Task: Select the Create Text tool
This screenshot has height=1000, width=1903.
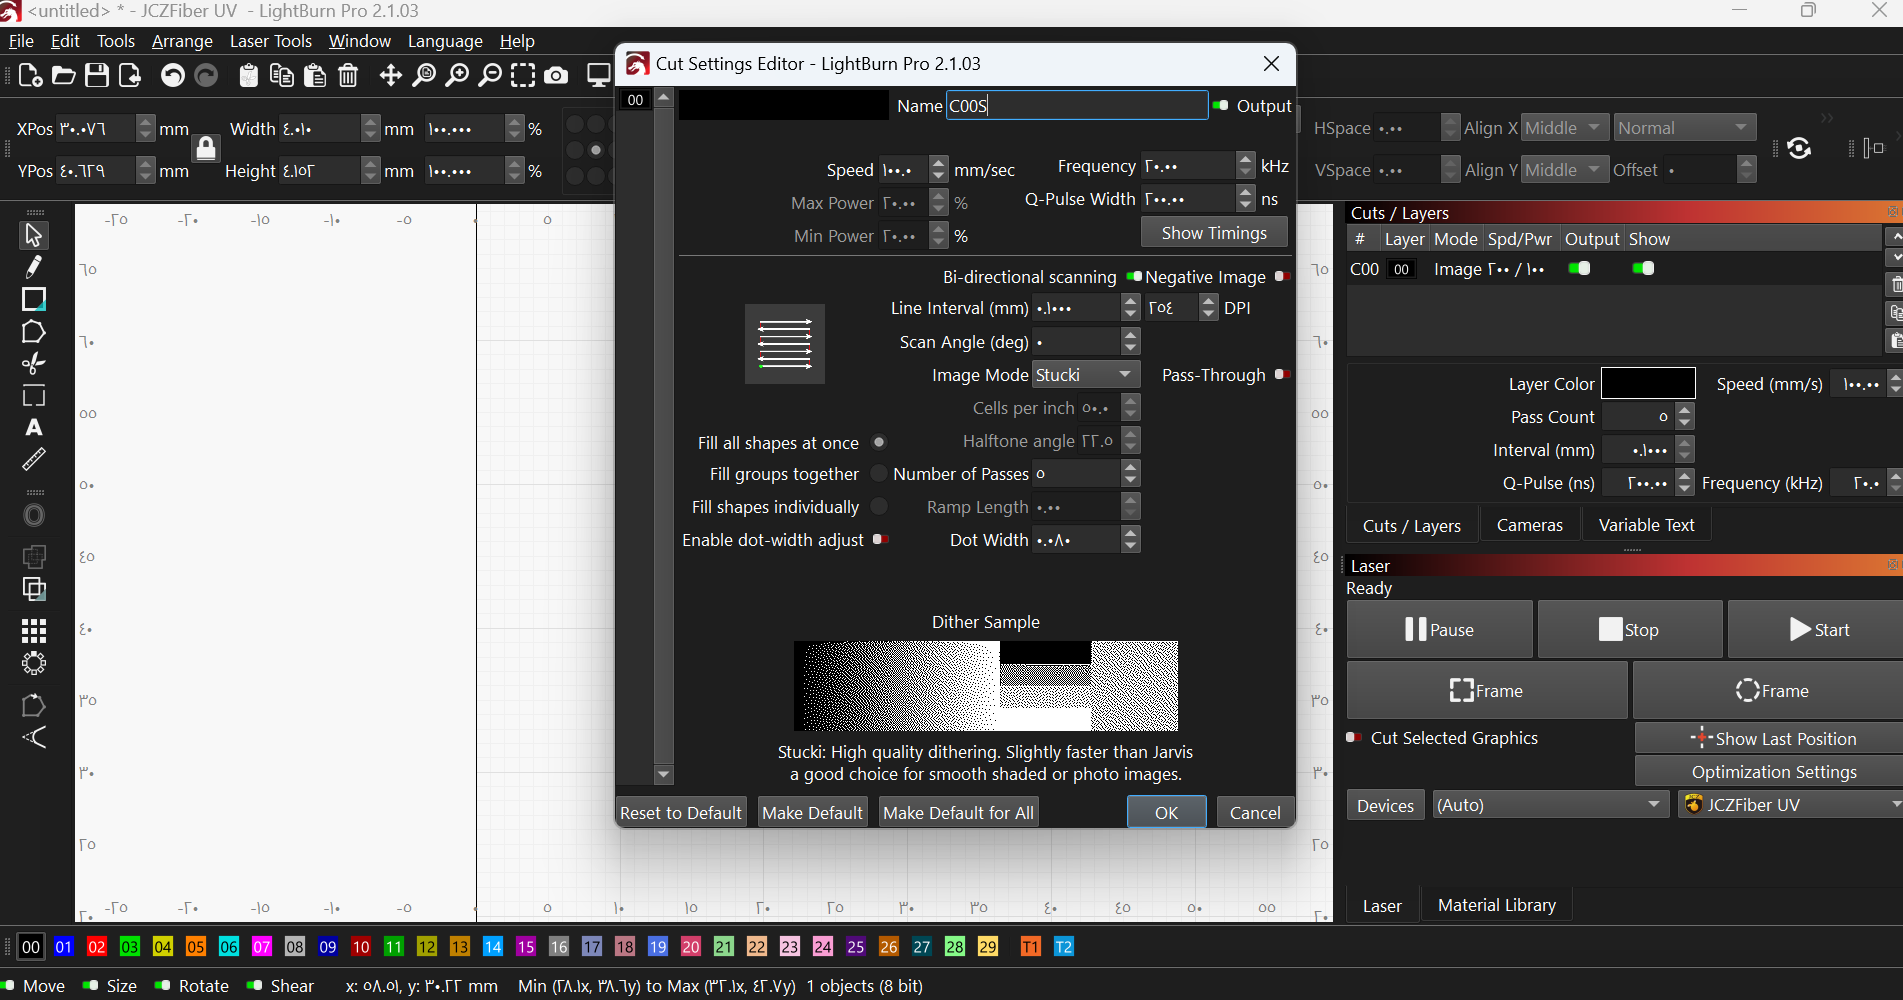Action: (x=34, y=428)
